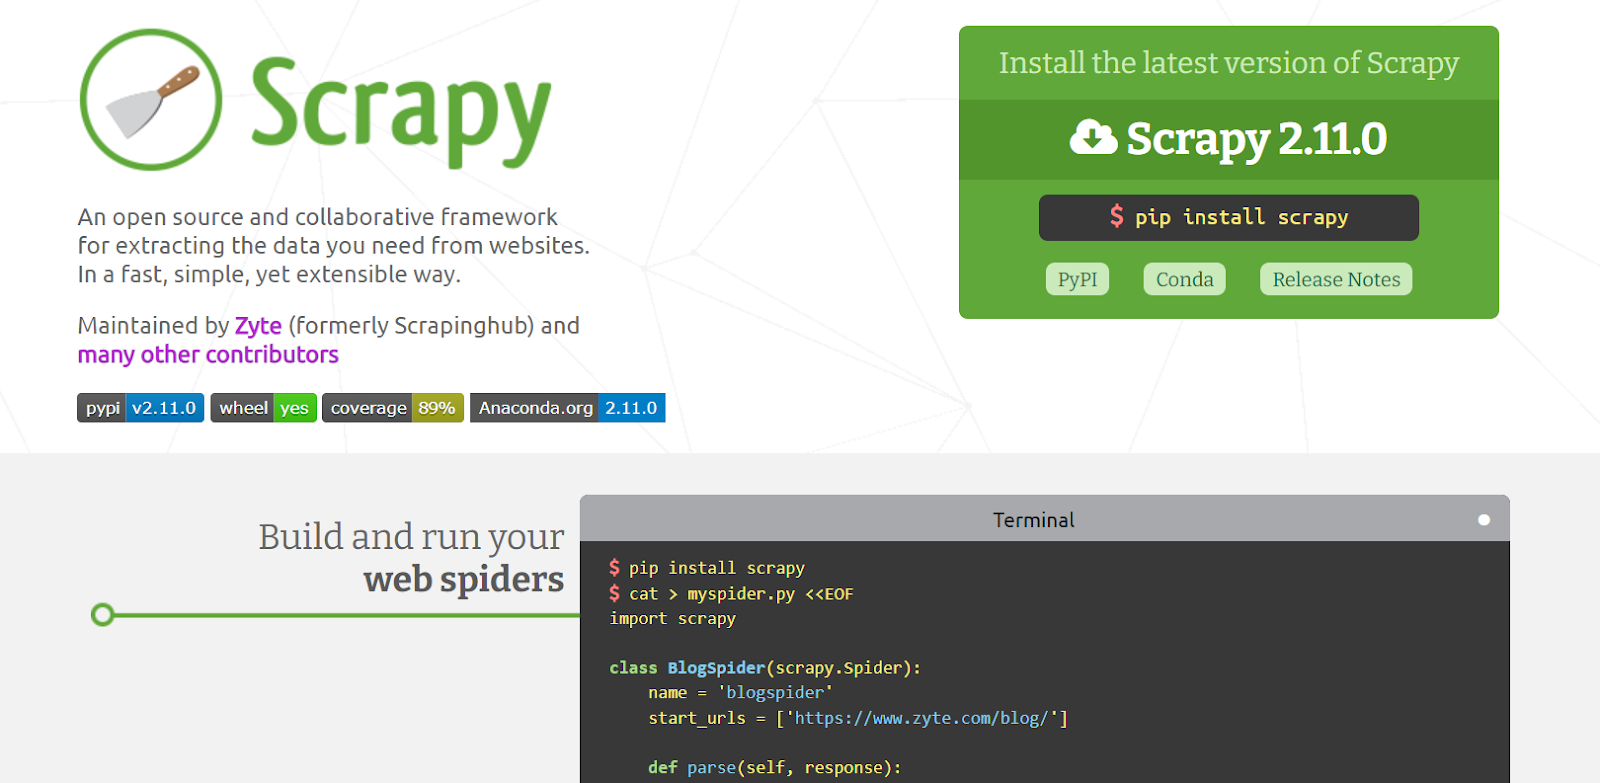Viewport: 1600px width, 783px height.
Task: Click the white dot in the Terminal title bar
Action: coord(1484,520)
